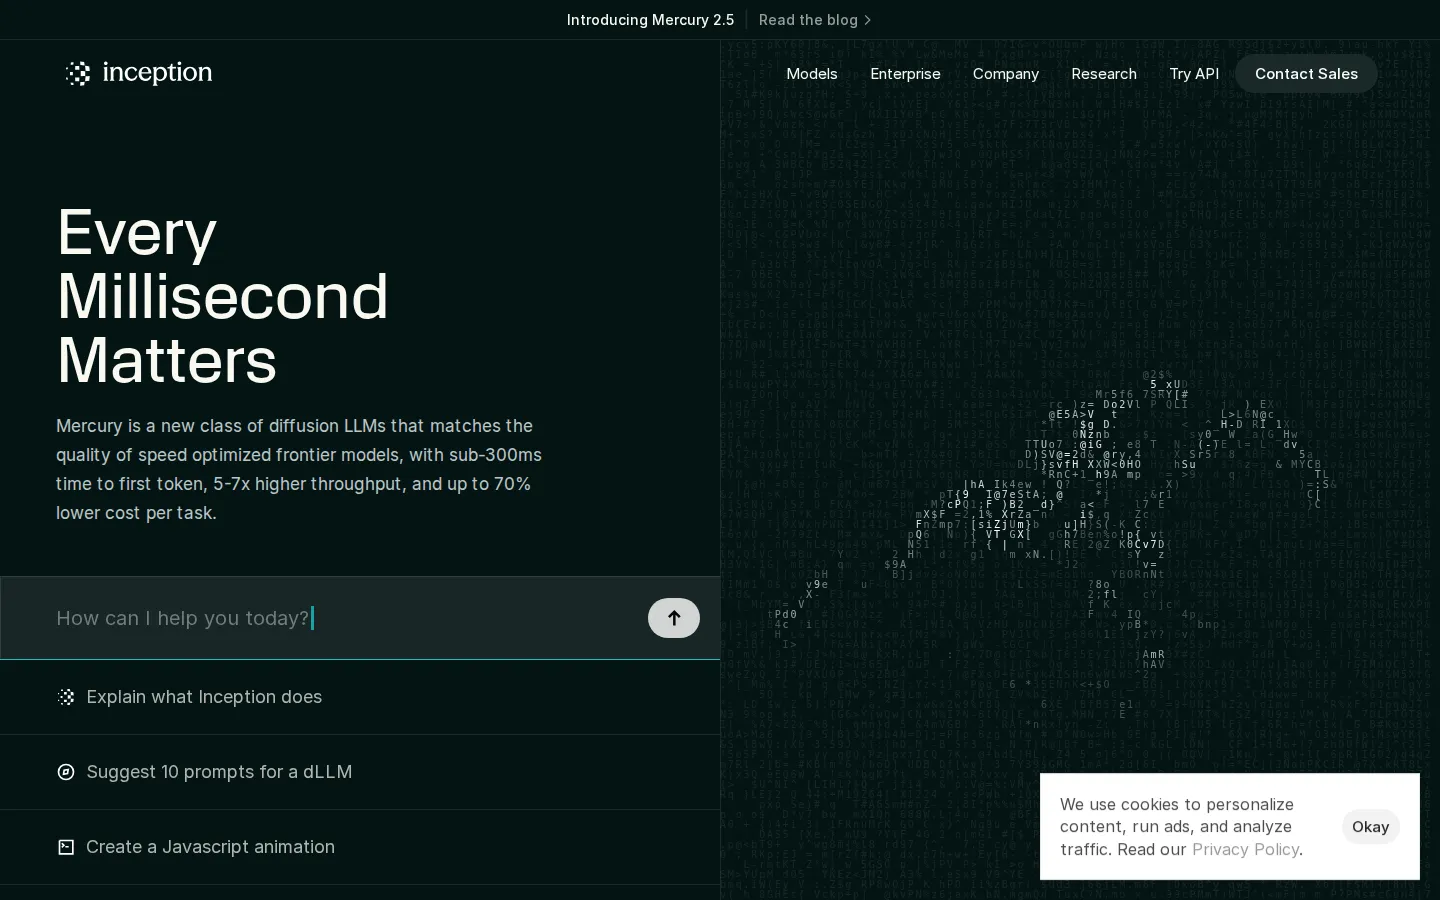Screen dimensions: 1440x900
Task: Open the Privacy Policy link
Action: 1245,849
